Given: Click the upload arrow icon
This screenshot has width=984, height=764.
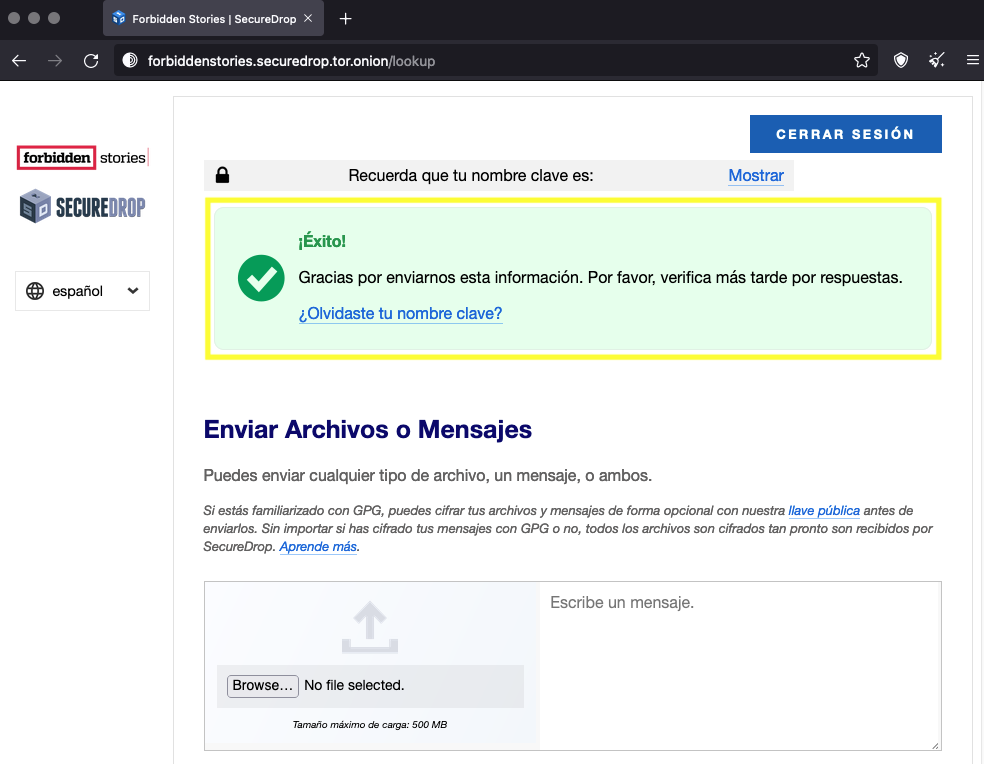Looking at the screenshot, I should [369, 627].
